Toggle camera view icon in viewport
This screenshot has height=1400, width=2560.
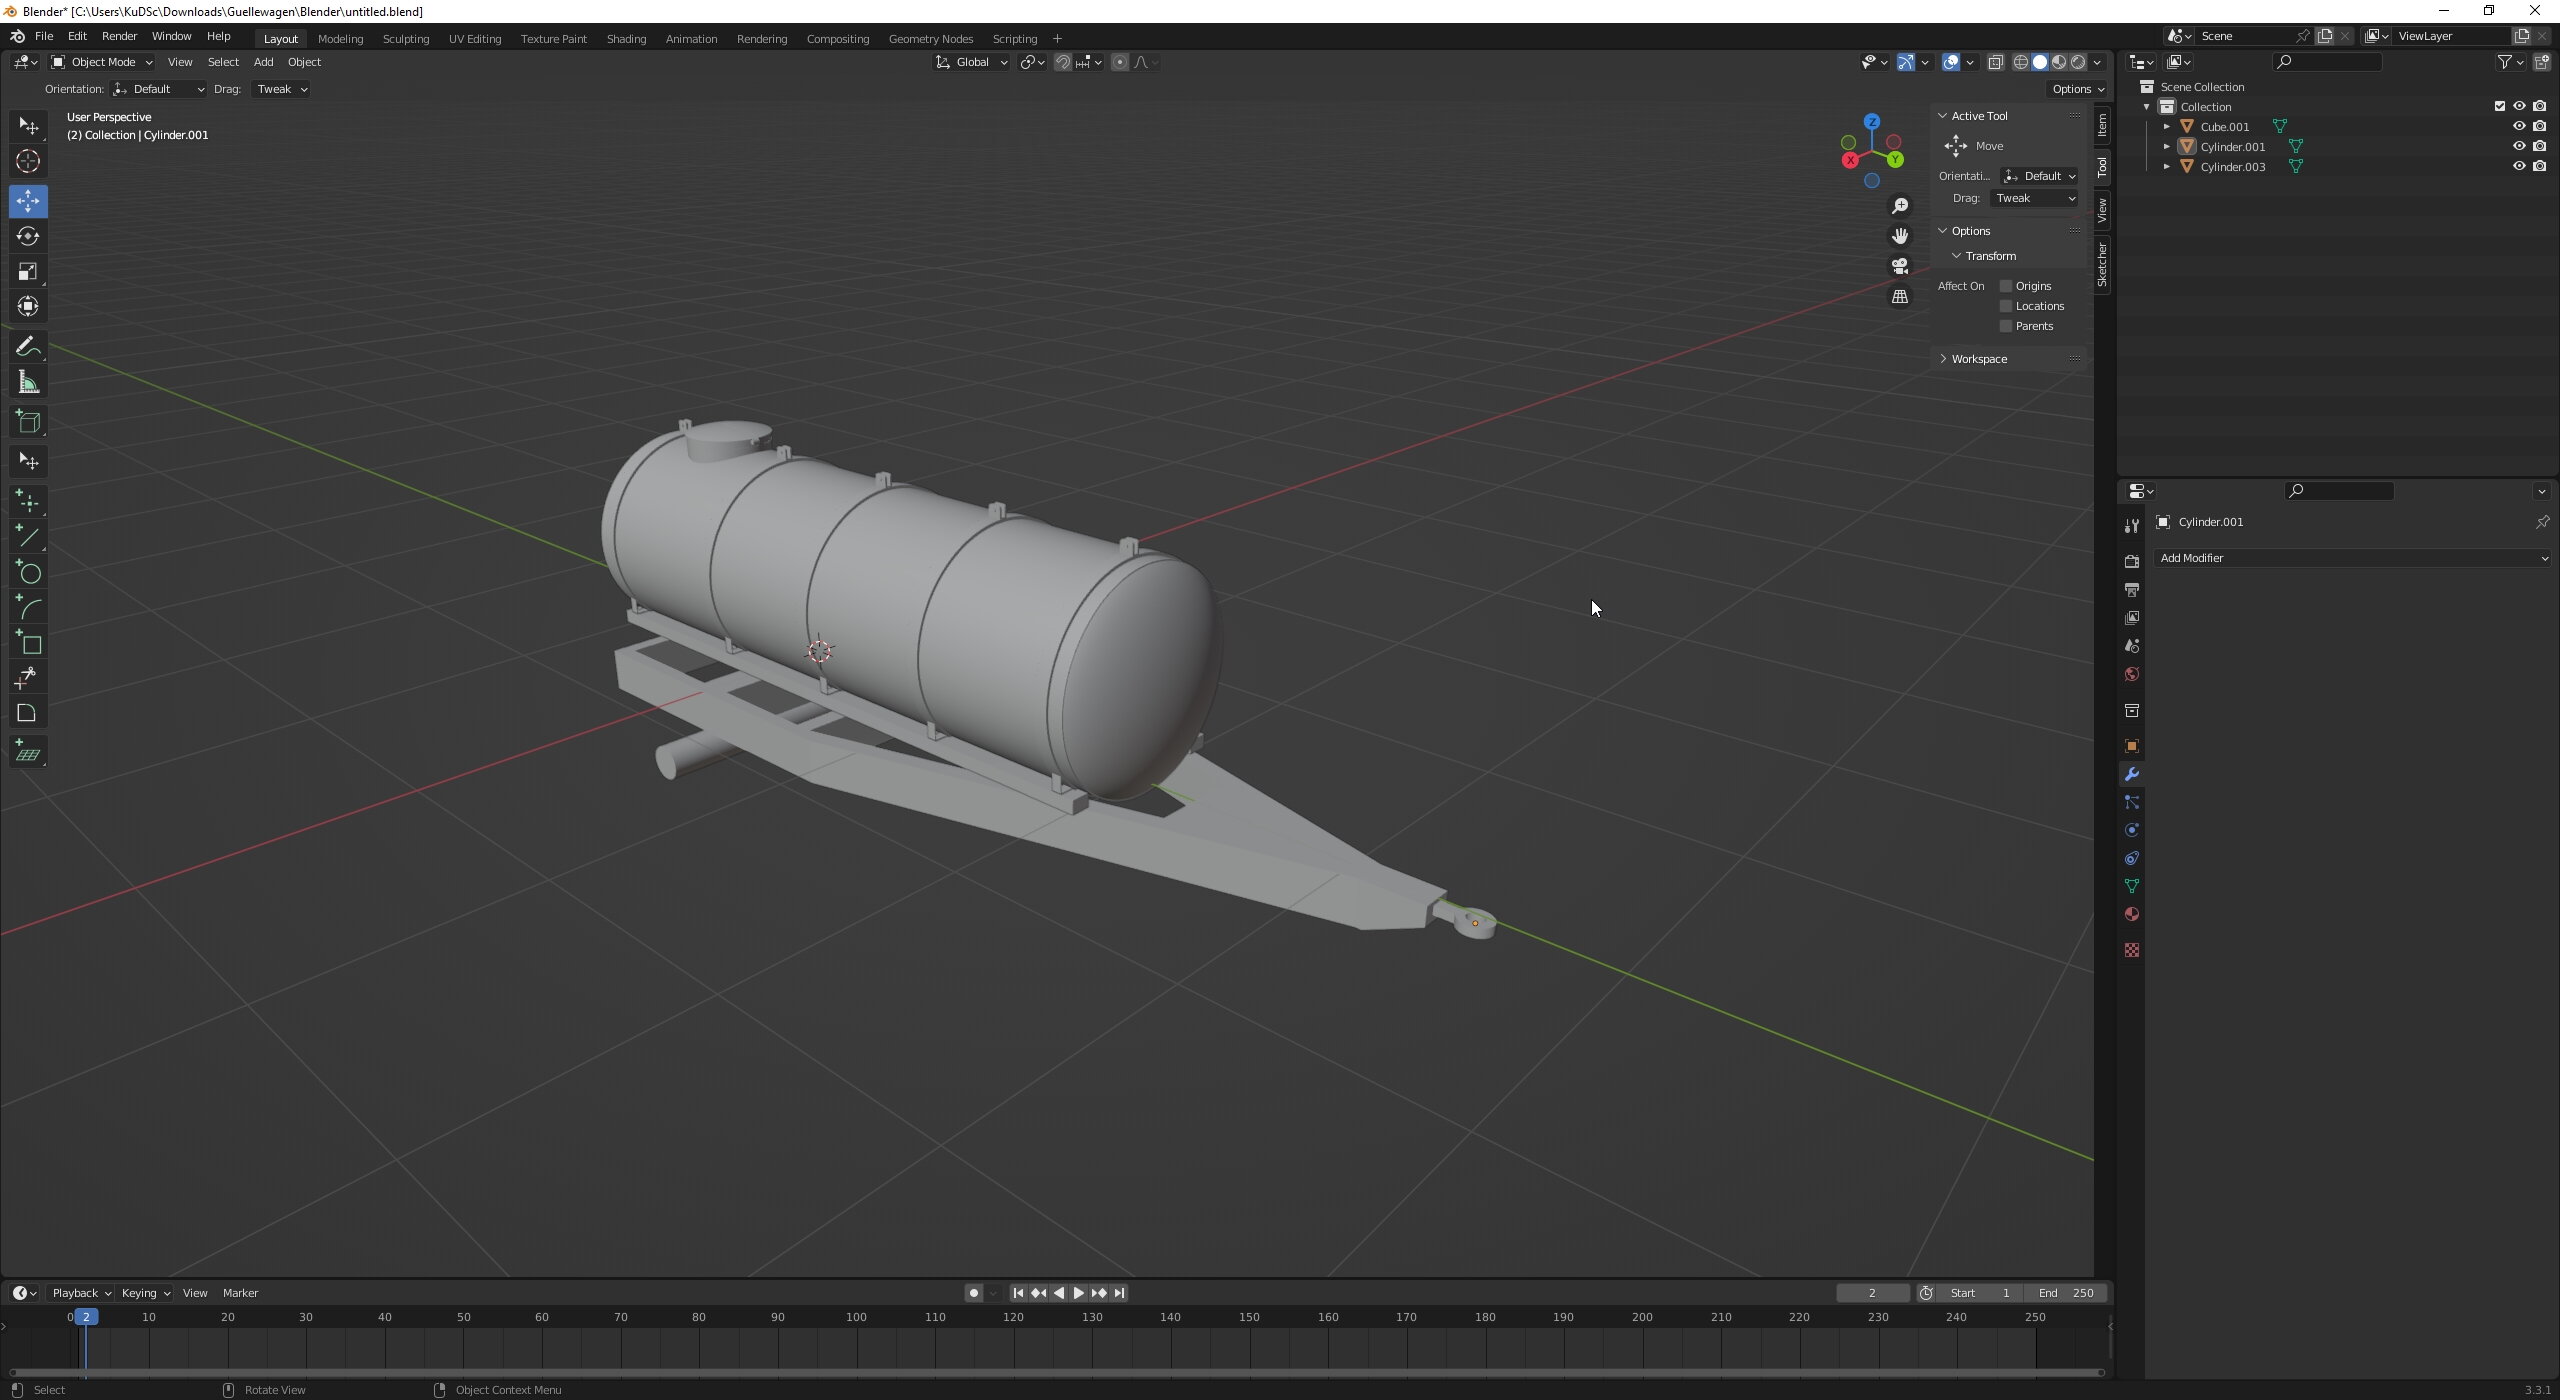[1899, 266]
